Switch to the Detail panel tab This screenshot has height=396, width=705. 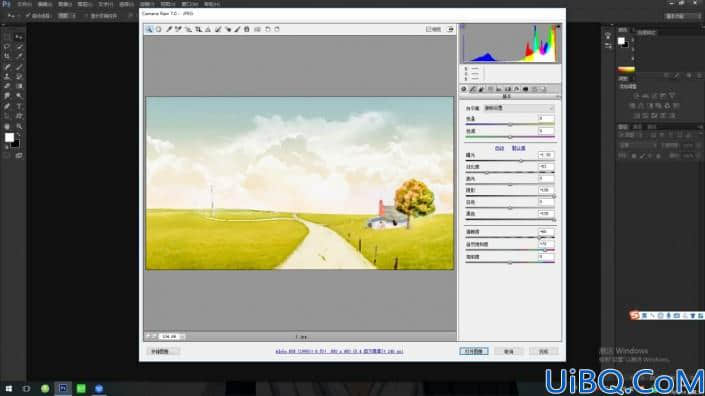point(482,89)
